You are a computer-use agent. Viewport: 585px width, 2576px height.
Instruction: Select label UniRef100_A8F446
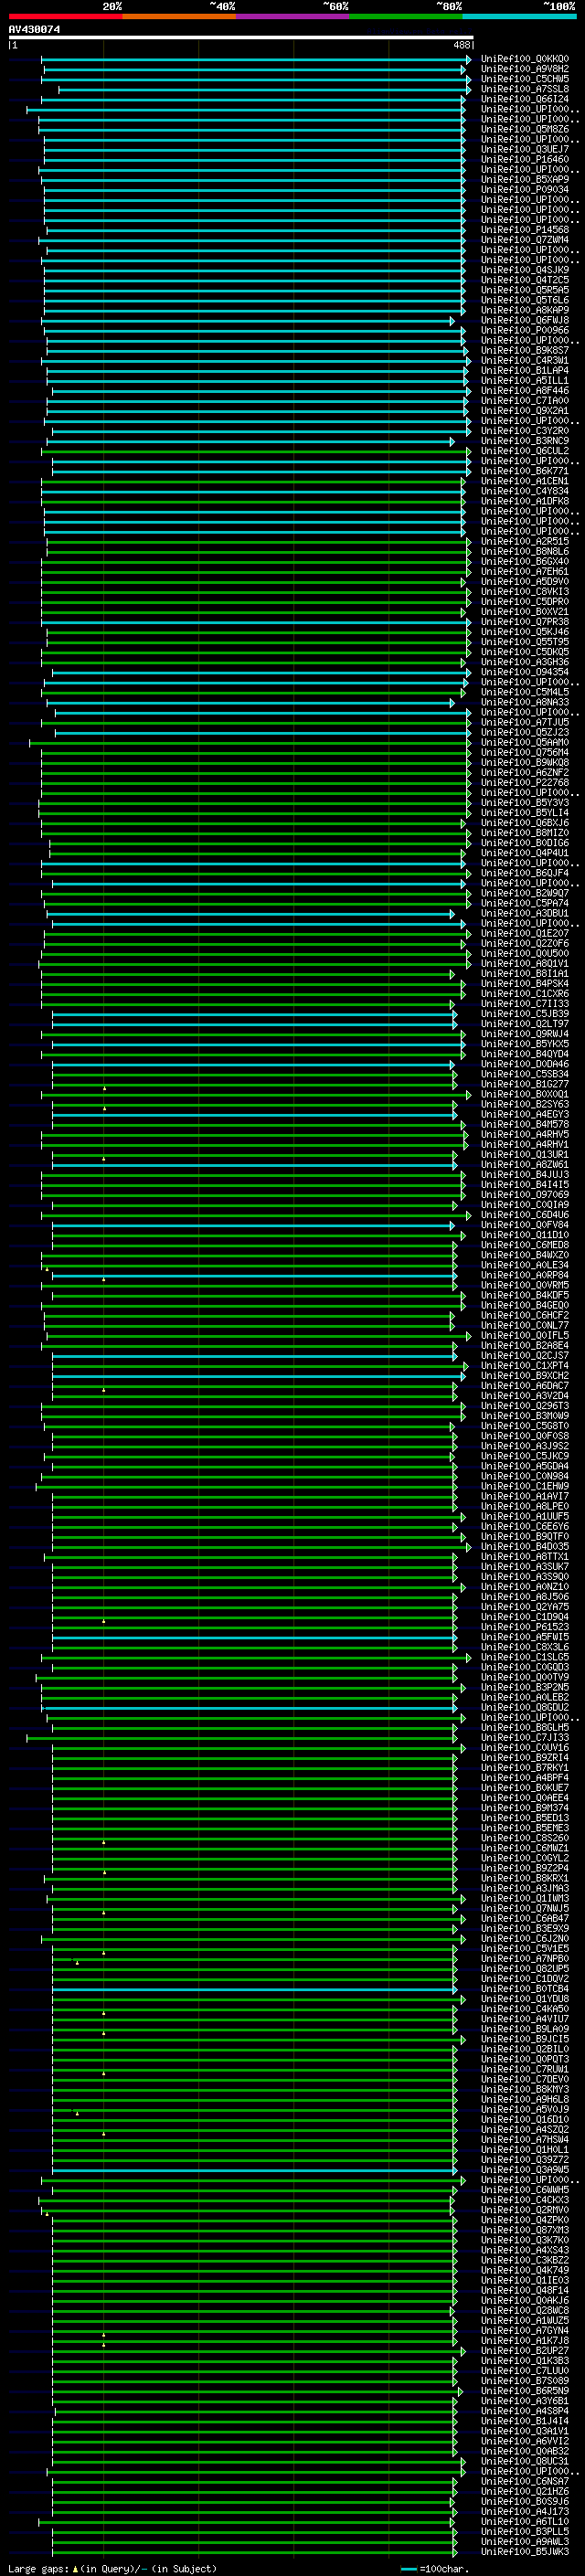(525, 390)
